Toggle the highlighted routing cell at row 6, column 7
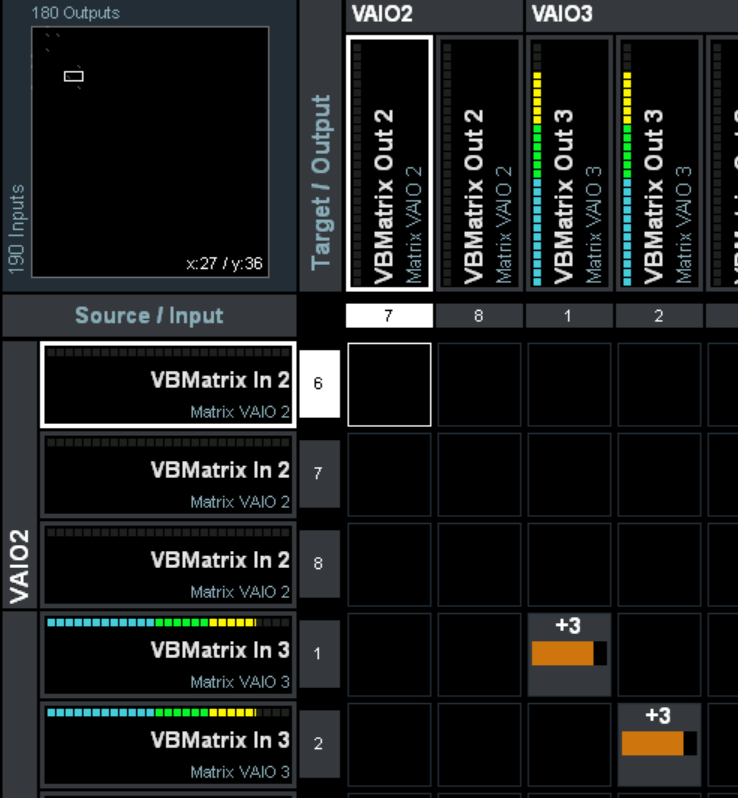Image resolution: width=738 pixels, height=798 pixels. (x=389, y=385)
